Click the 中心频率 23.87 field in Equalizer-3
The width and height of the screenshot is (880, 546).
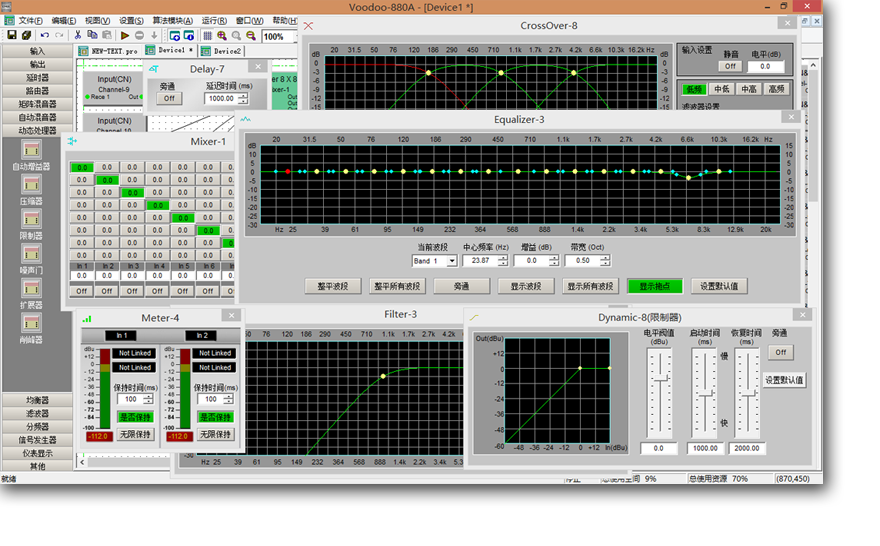[x=480, y=261]
